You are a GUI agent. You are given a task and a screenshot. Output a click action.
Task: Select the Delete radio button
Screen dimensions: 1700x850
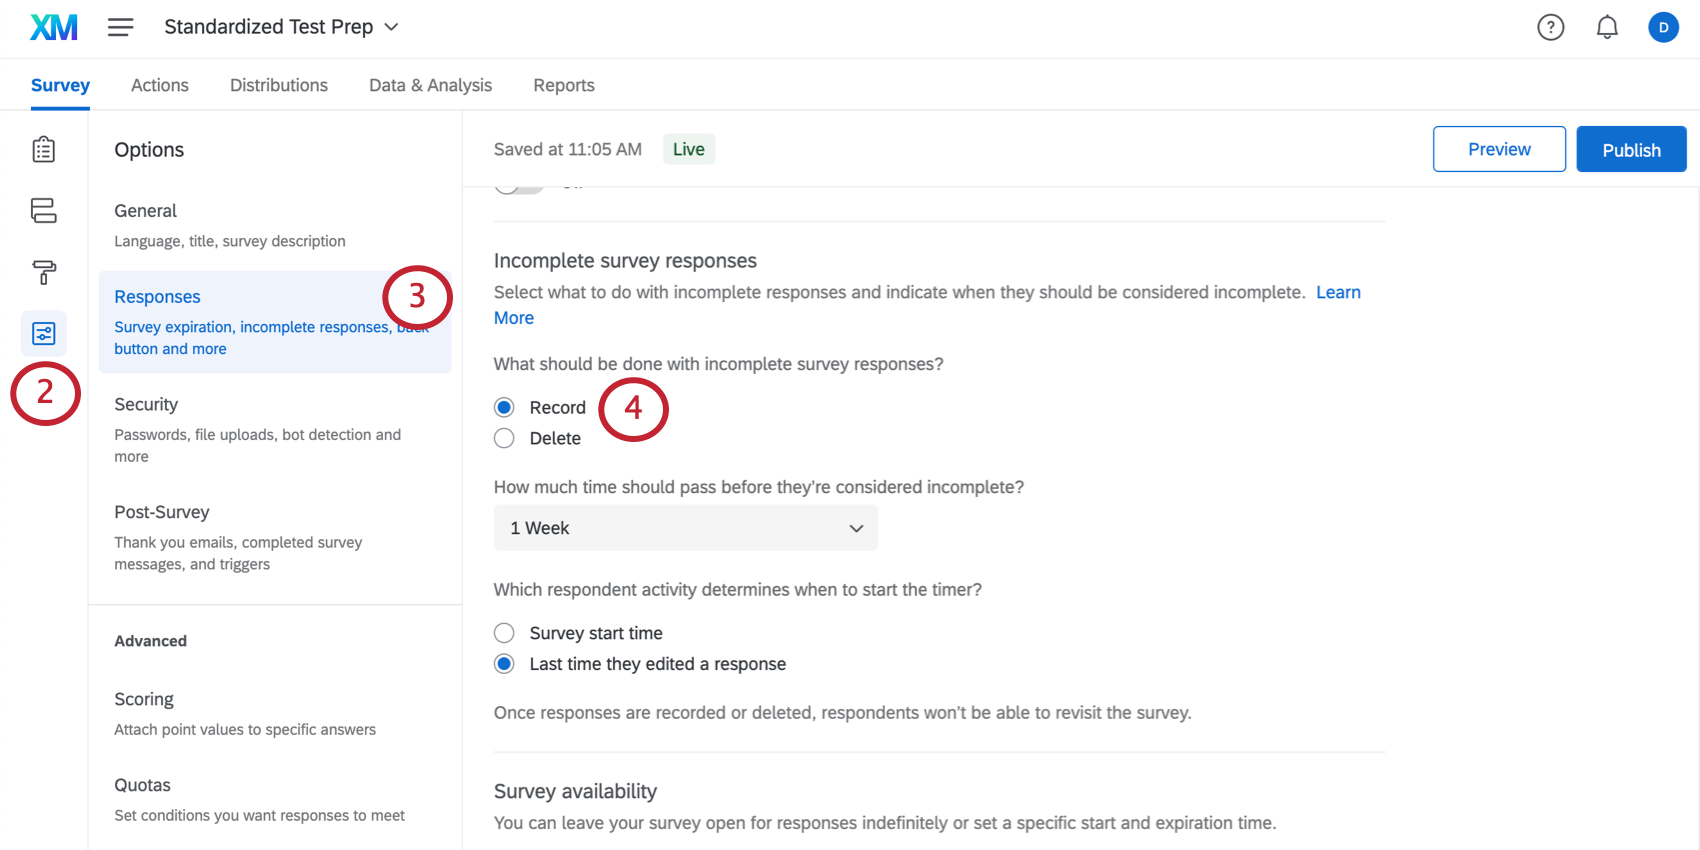tap(505, 438)
